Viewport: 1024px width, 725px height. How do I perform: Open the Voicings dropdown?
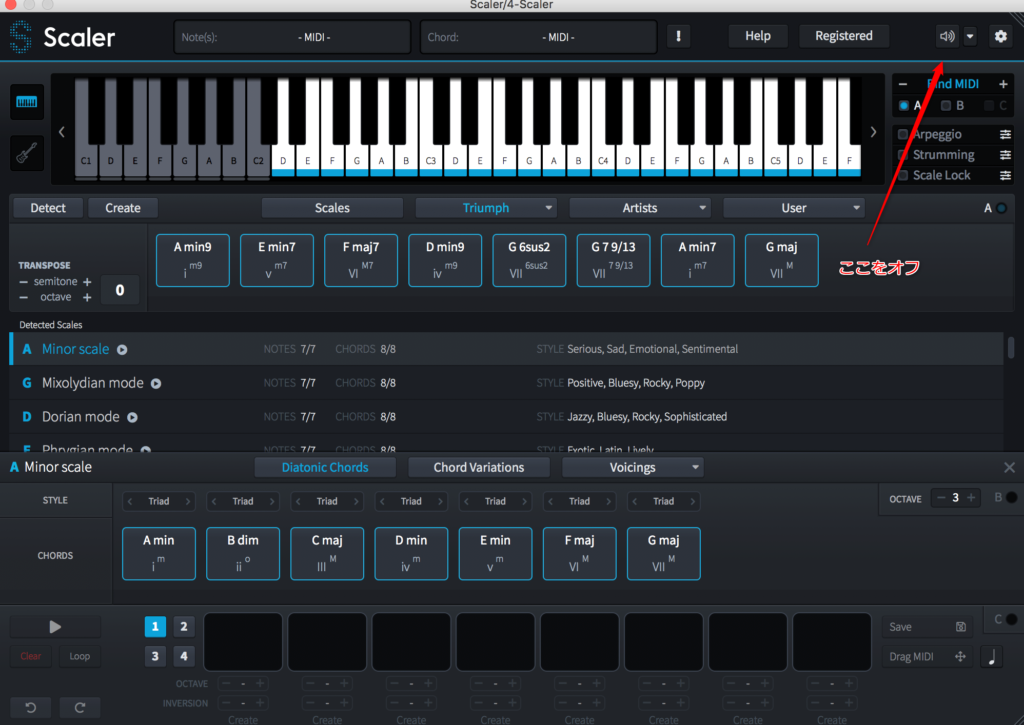633,467
